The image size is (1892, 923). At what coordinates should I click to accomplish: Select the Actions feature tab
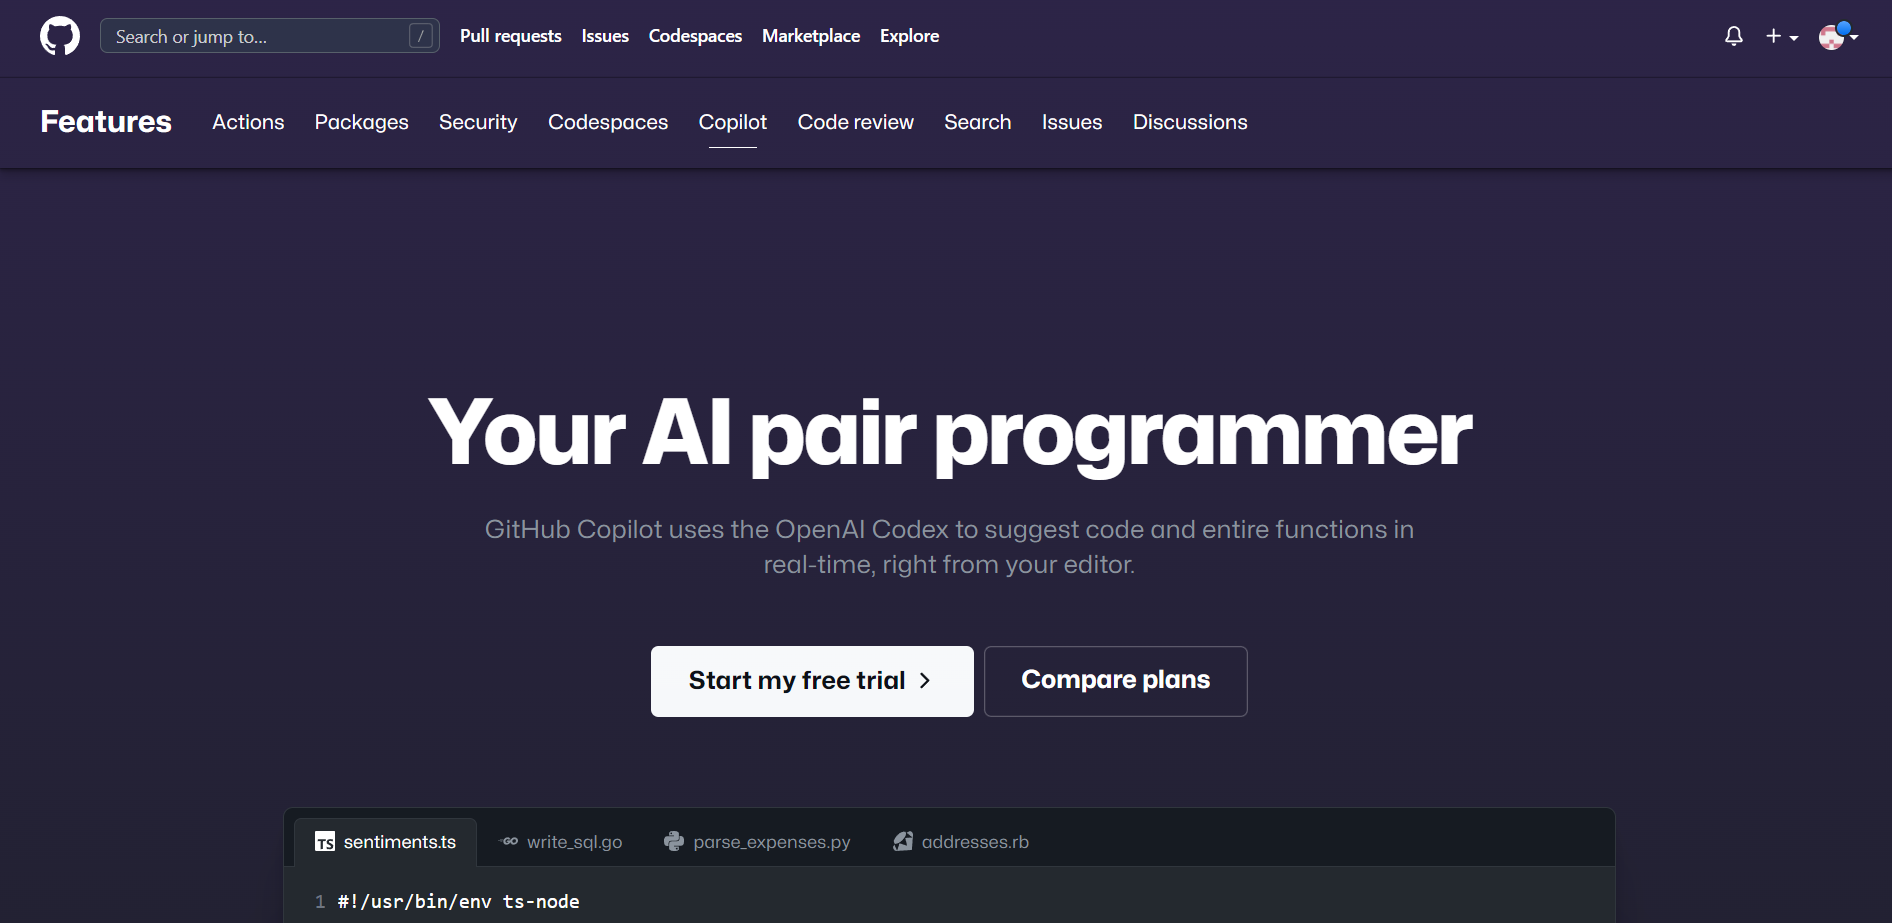(248, 122)
